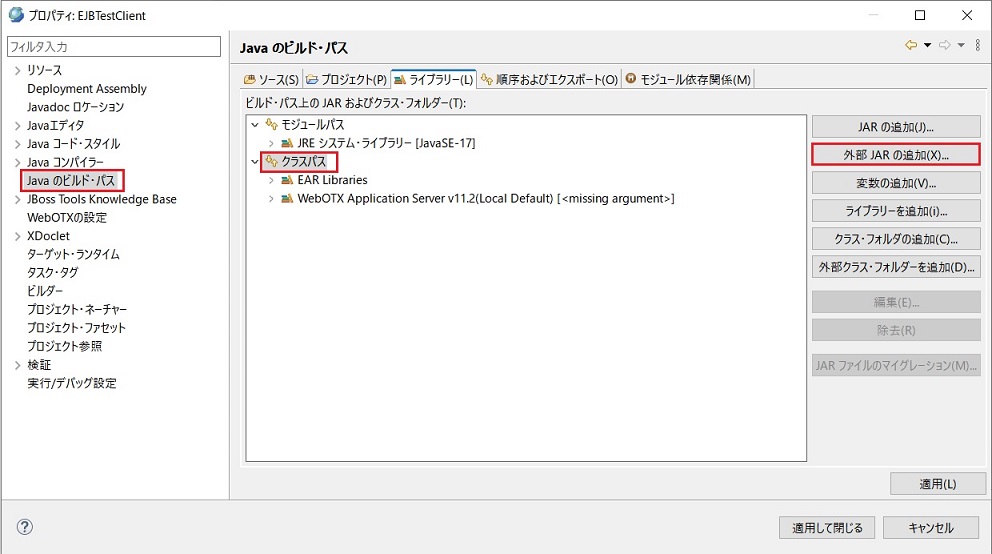This screenshot has height=554, width=992.
Task: Click the help question mark icon
Action: 25,527
